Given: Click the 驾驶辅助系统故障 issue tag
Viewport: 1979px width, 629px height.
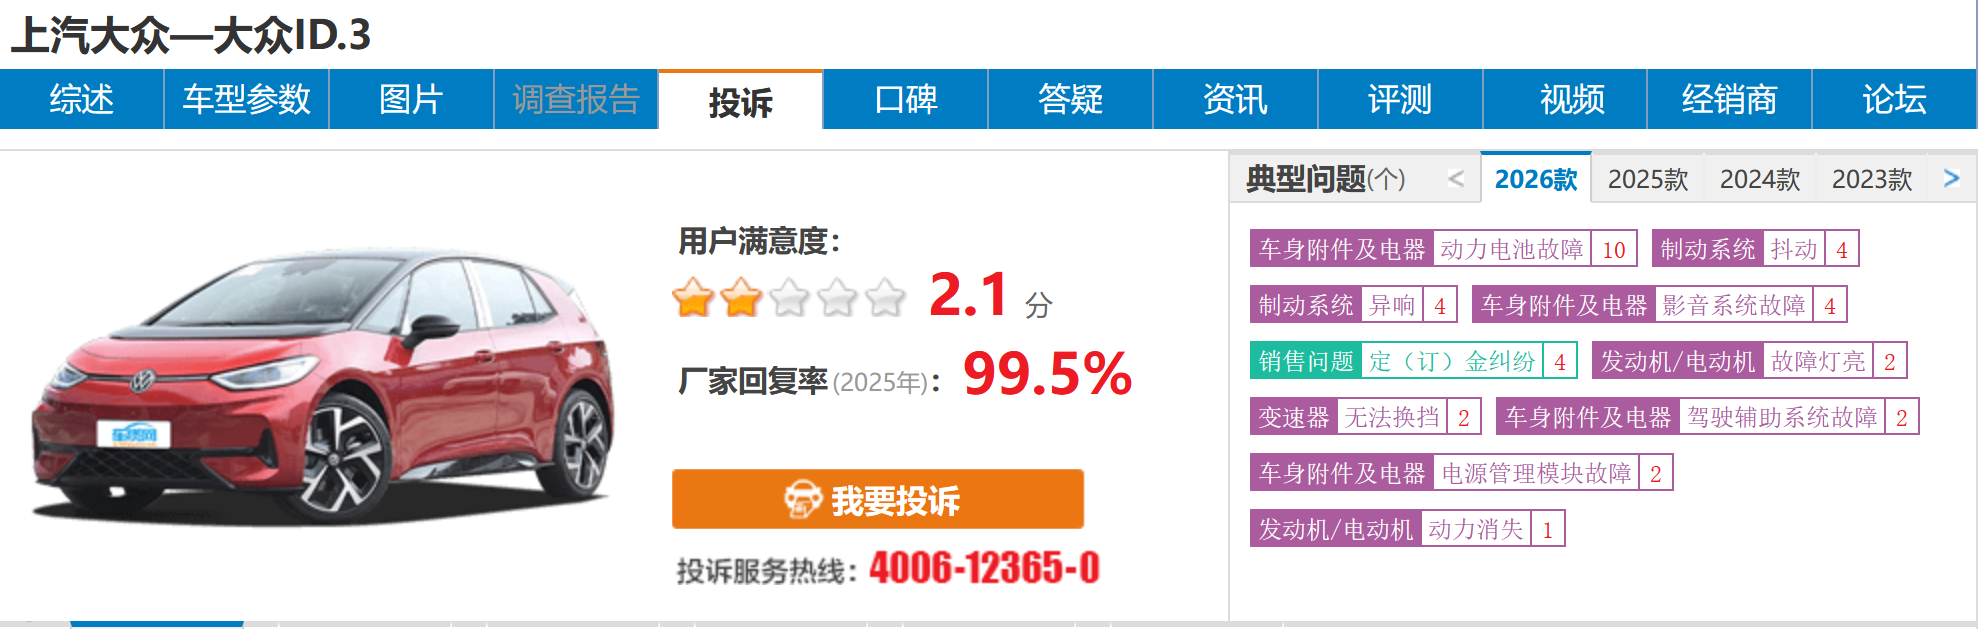Looking at the screenshot, I should [x=1783, y=417].
